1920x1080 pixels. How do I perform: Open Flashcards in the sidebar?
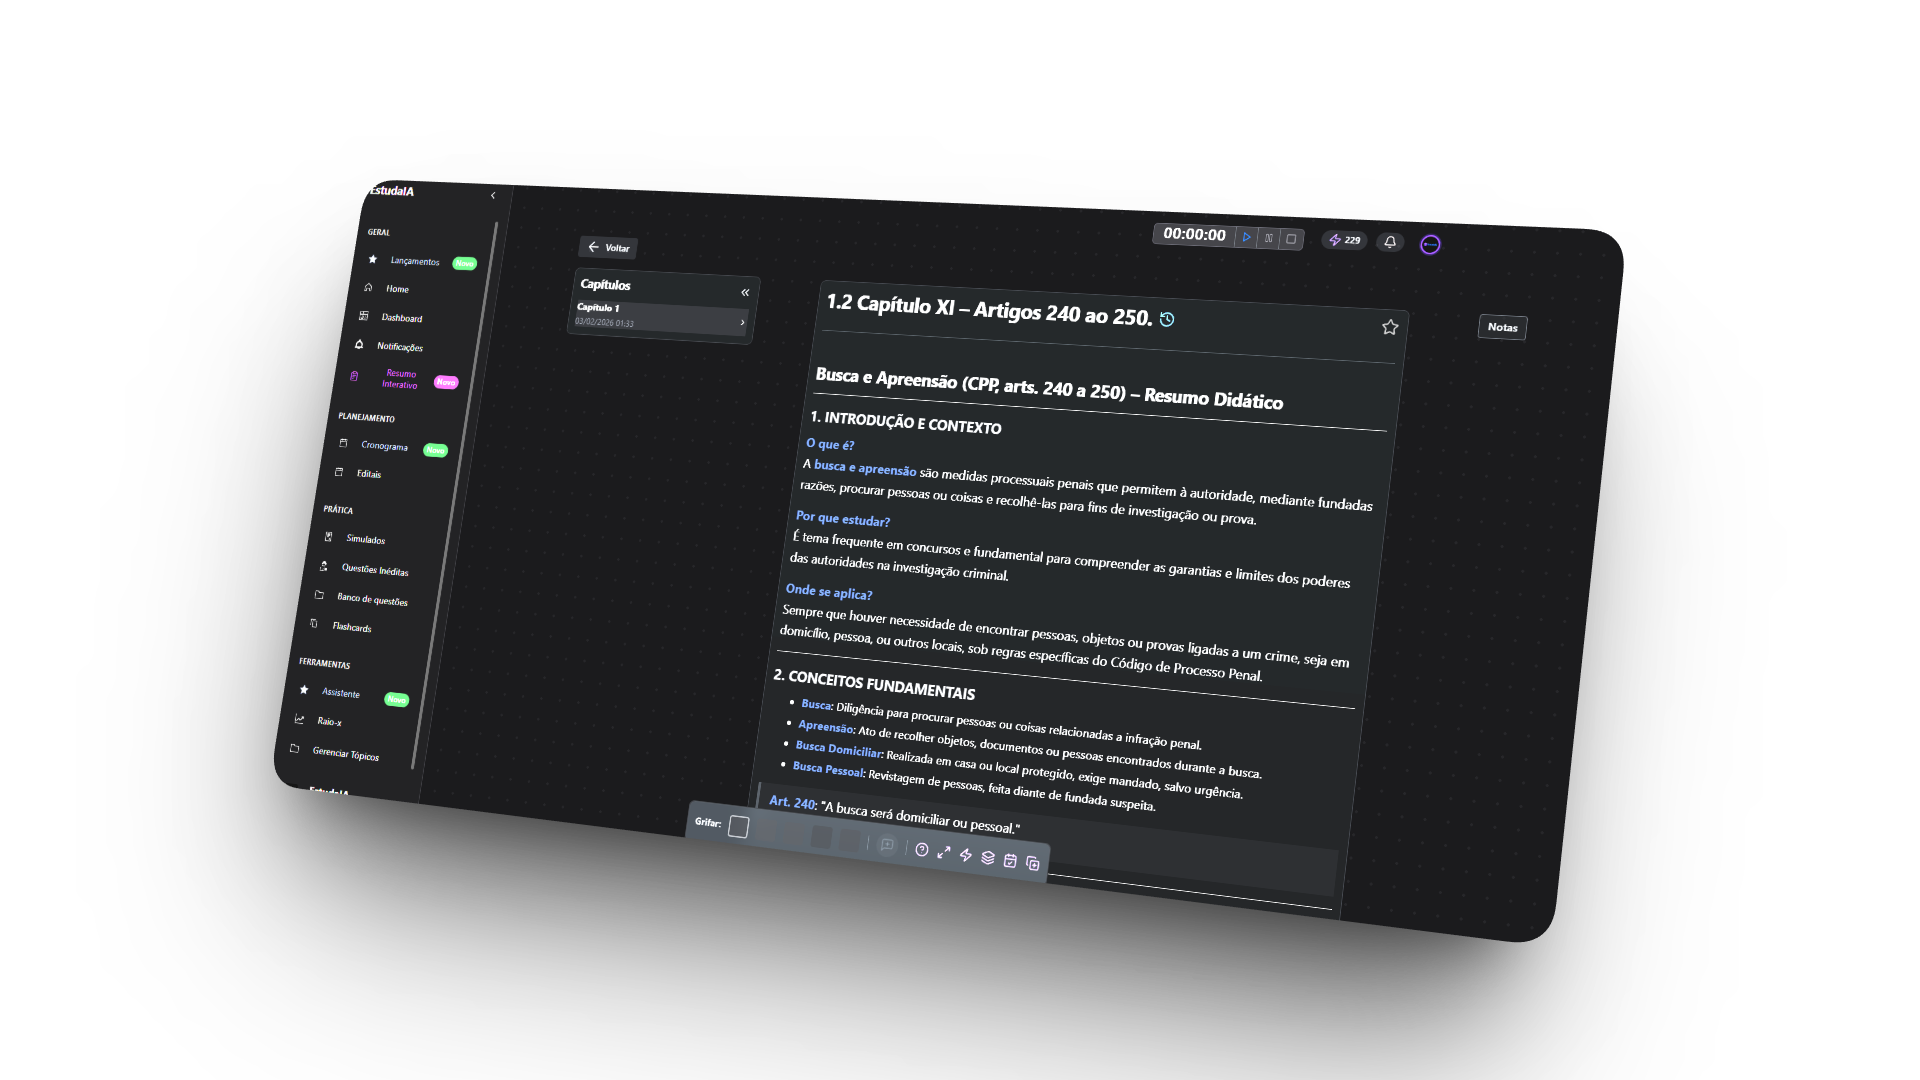(x=351, y=627)
